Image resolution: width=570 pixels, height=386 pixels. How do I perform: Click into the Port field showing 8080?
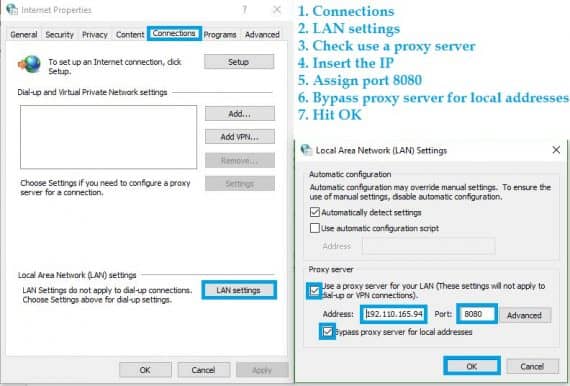coord(477,314)
